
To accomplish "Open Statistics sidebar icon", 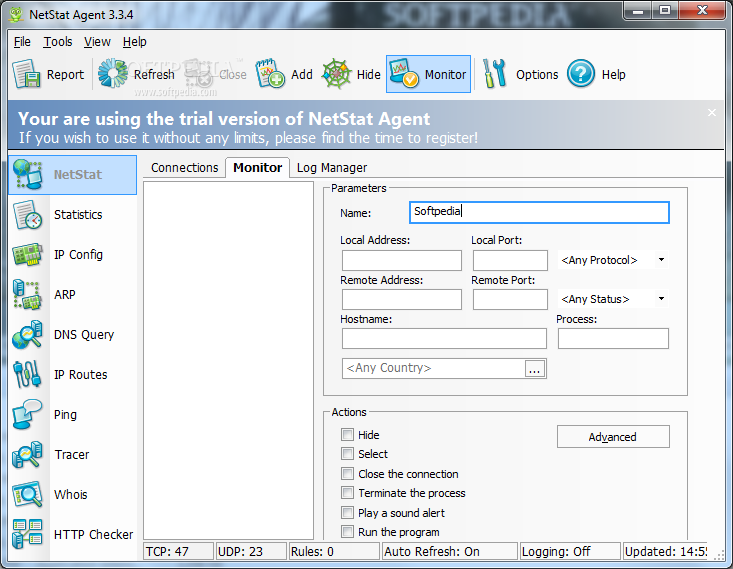I will pyautogui.click(x=28, y=215).
